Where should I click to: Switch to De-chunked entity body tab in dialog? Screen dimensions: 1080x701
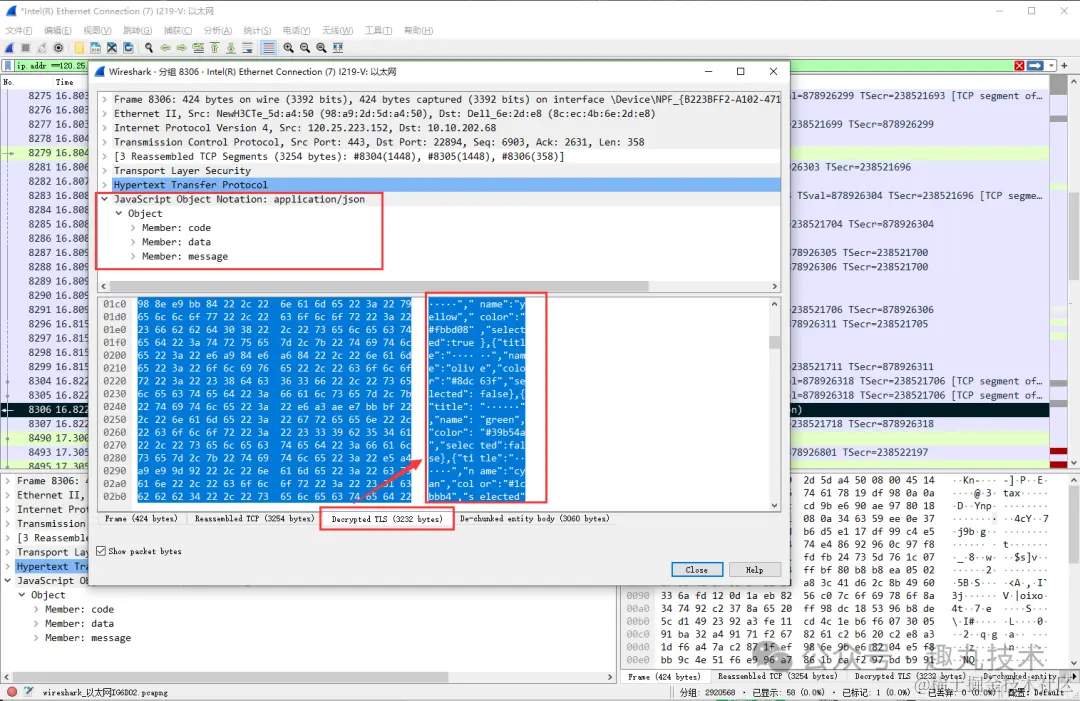pyautogui.click(x=534, y=519)
